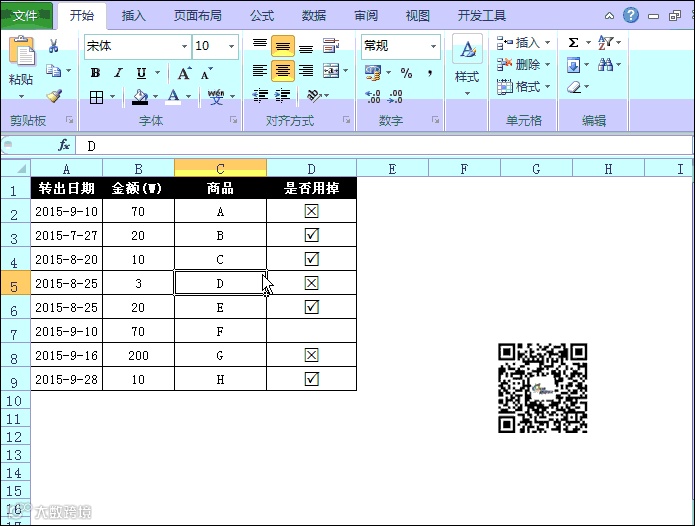Switch to the 数据 tab
Image resolution: width=695 pixels, height=526 pixels.
pyautogui.click(x=313, y=16)
